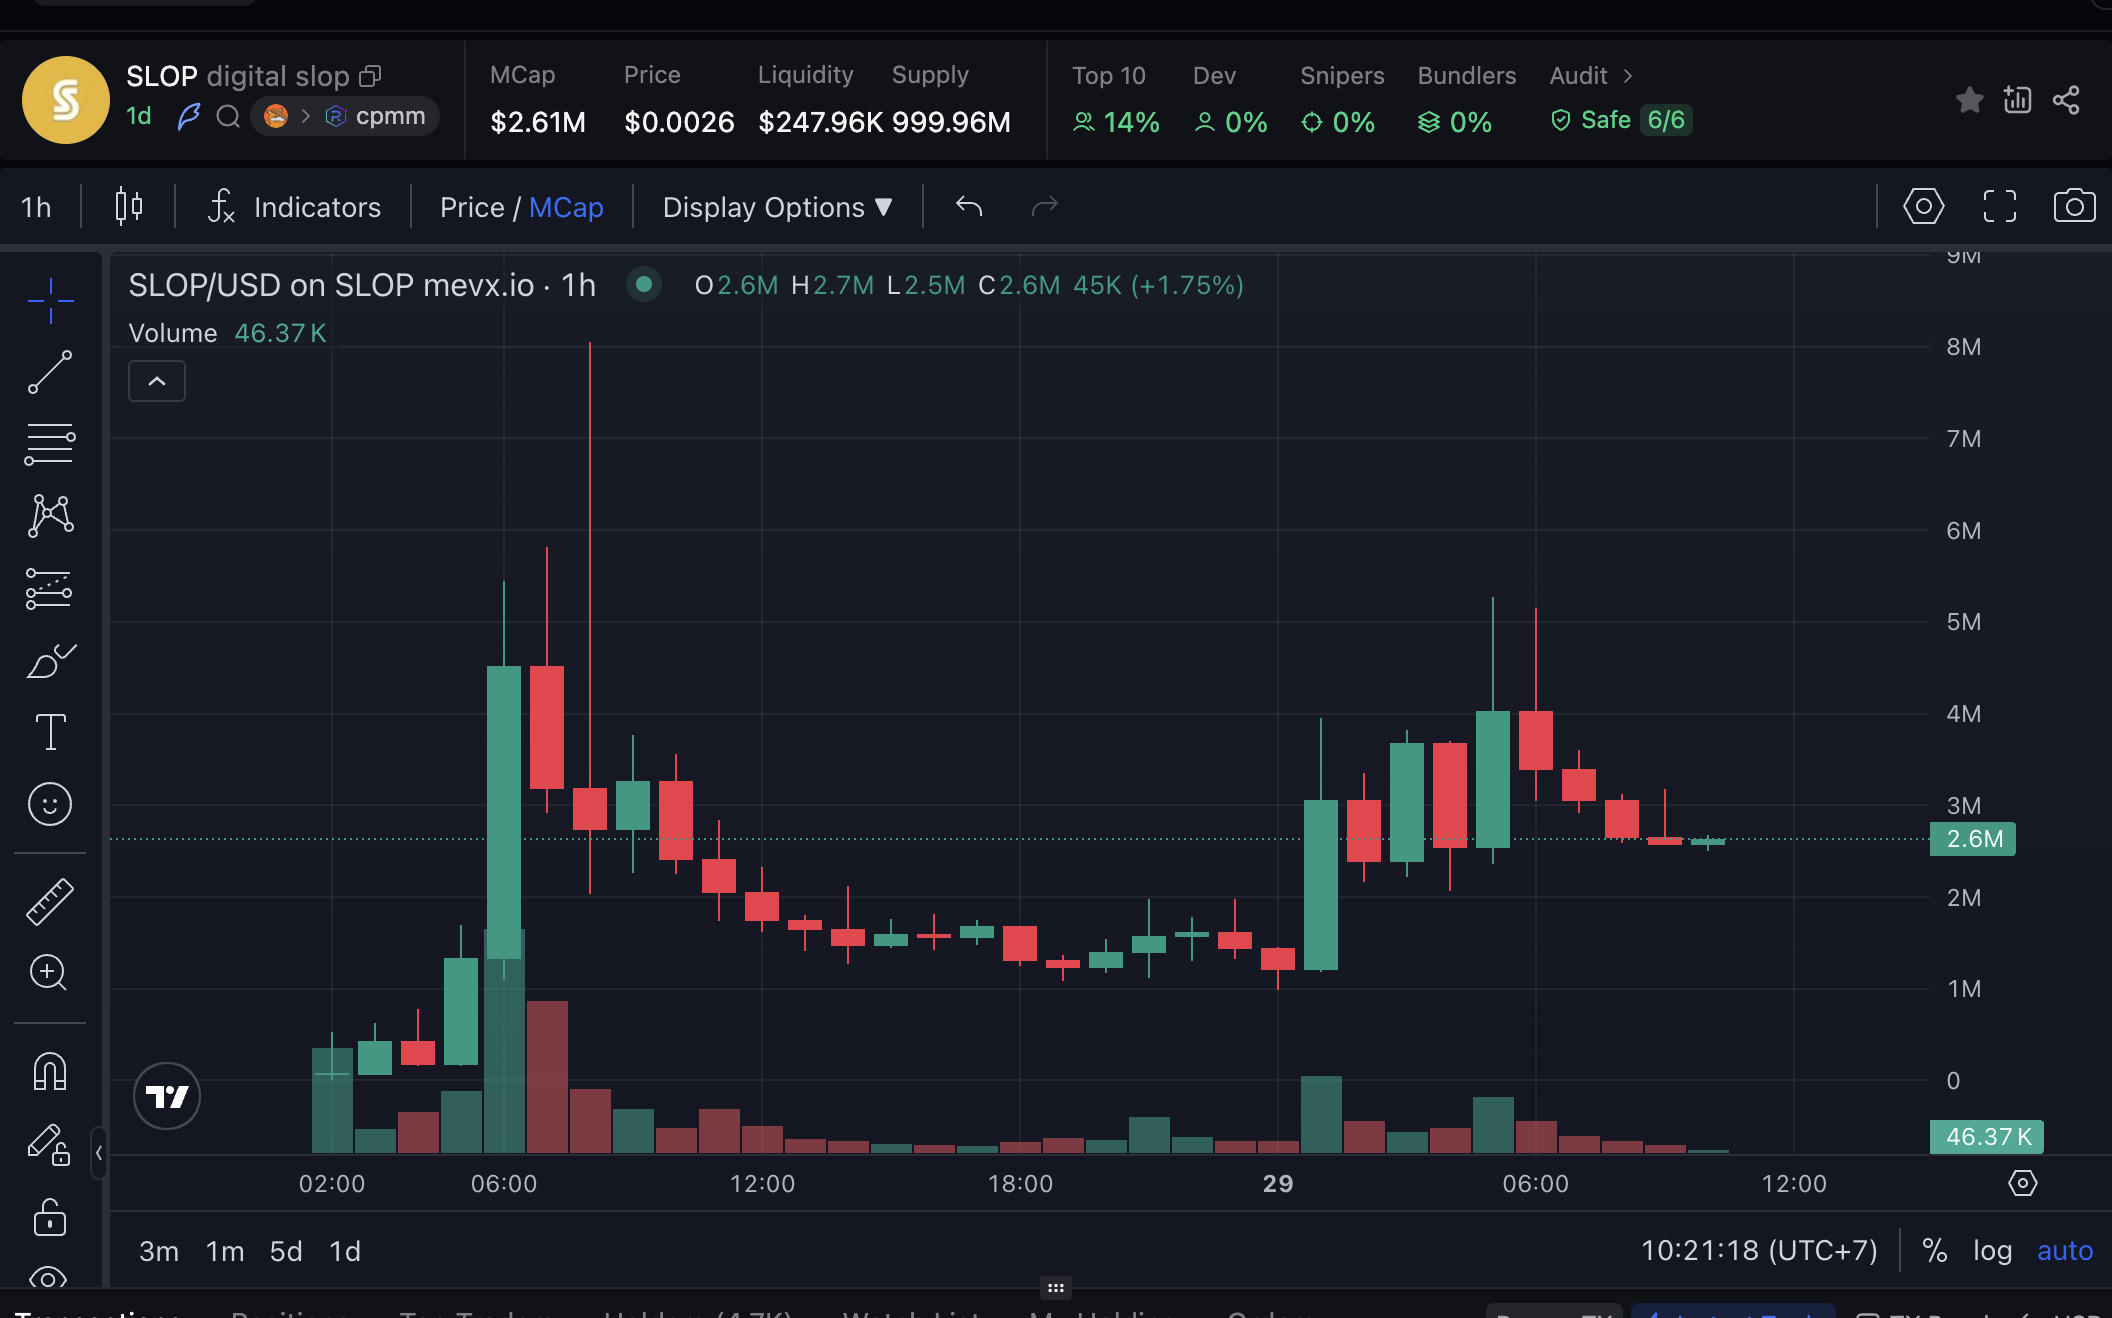The height and width of the screenshot is (1318, 2112).
Task: Collapse the indicator legend arrow
Action: click(x=157, y=381)
